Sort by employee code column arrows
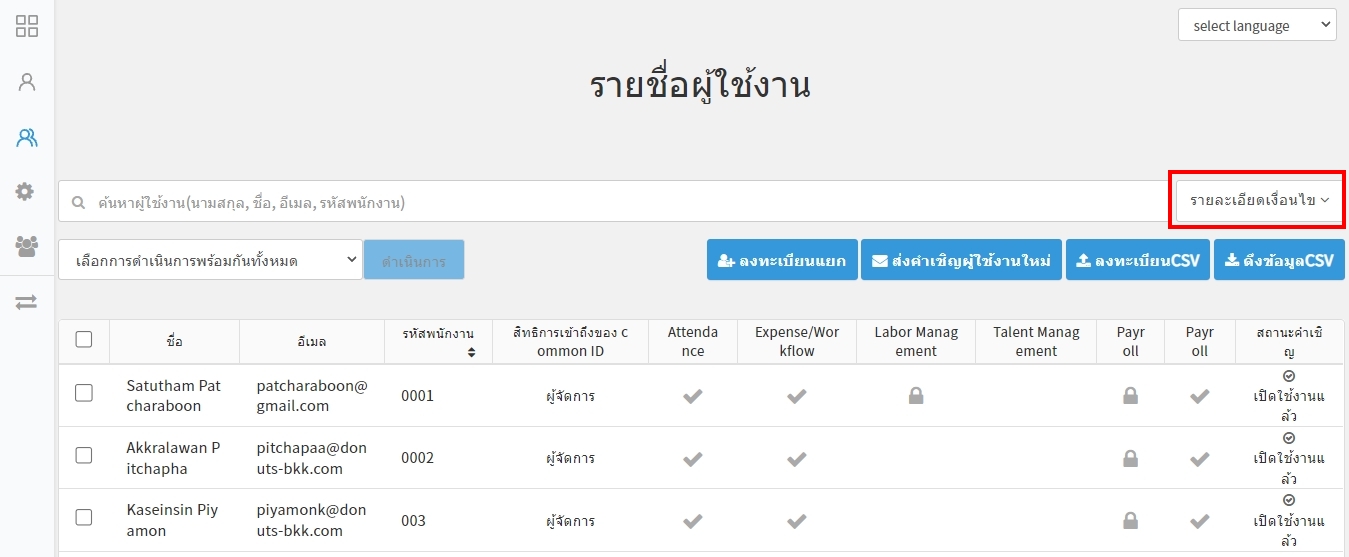 click(x=471, y=352)
